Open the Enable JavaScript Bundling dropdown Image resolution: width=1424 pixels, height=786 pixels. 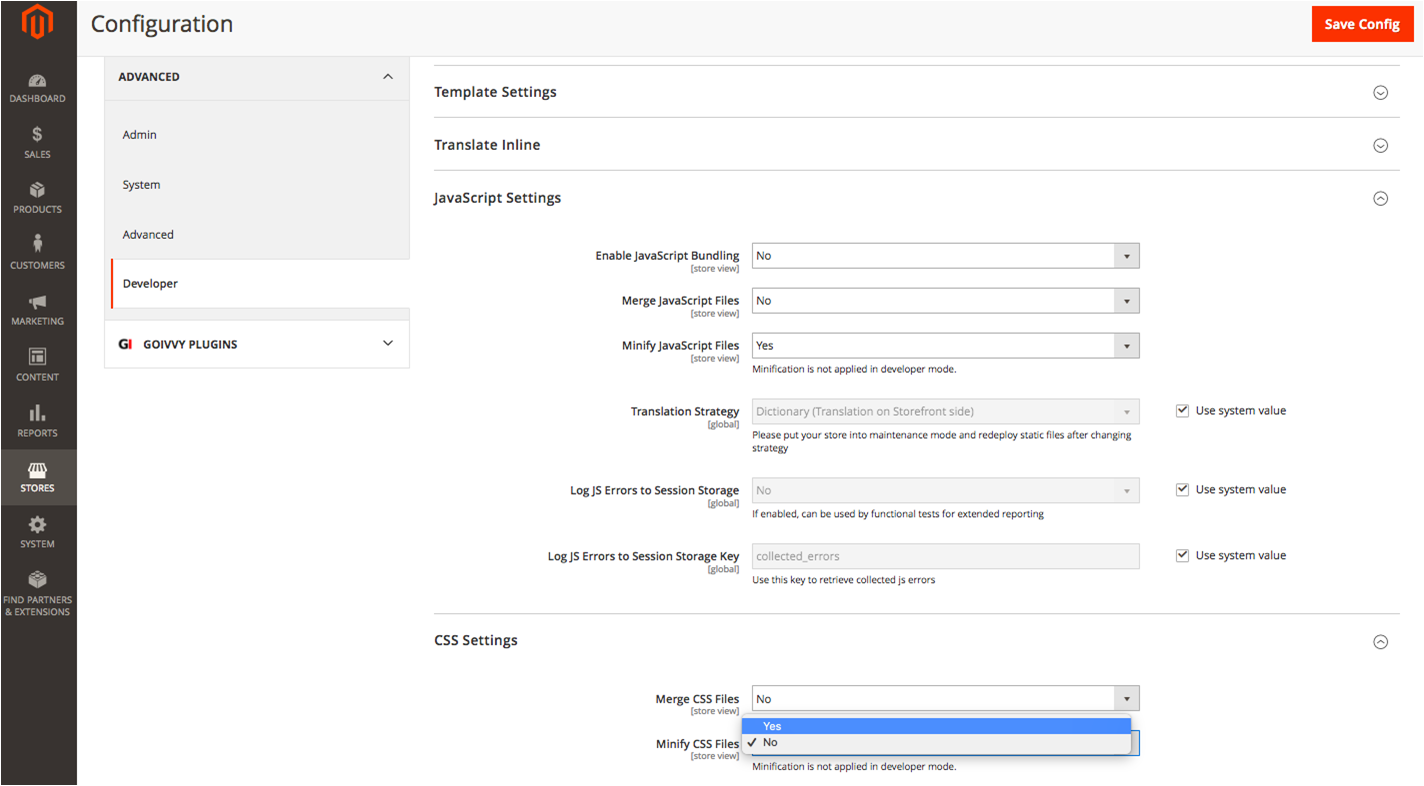945,256
